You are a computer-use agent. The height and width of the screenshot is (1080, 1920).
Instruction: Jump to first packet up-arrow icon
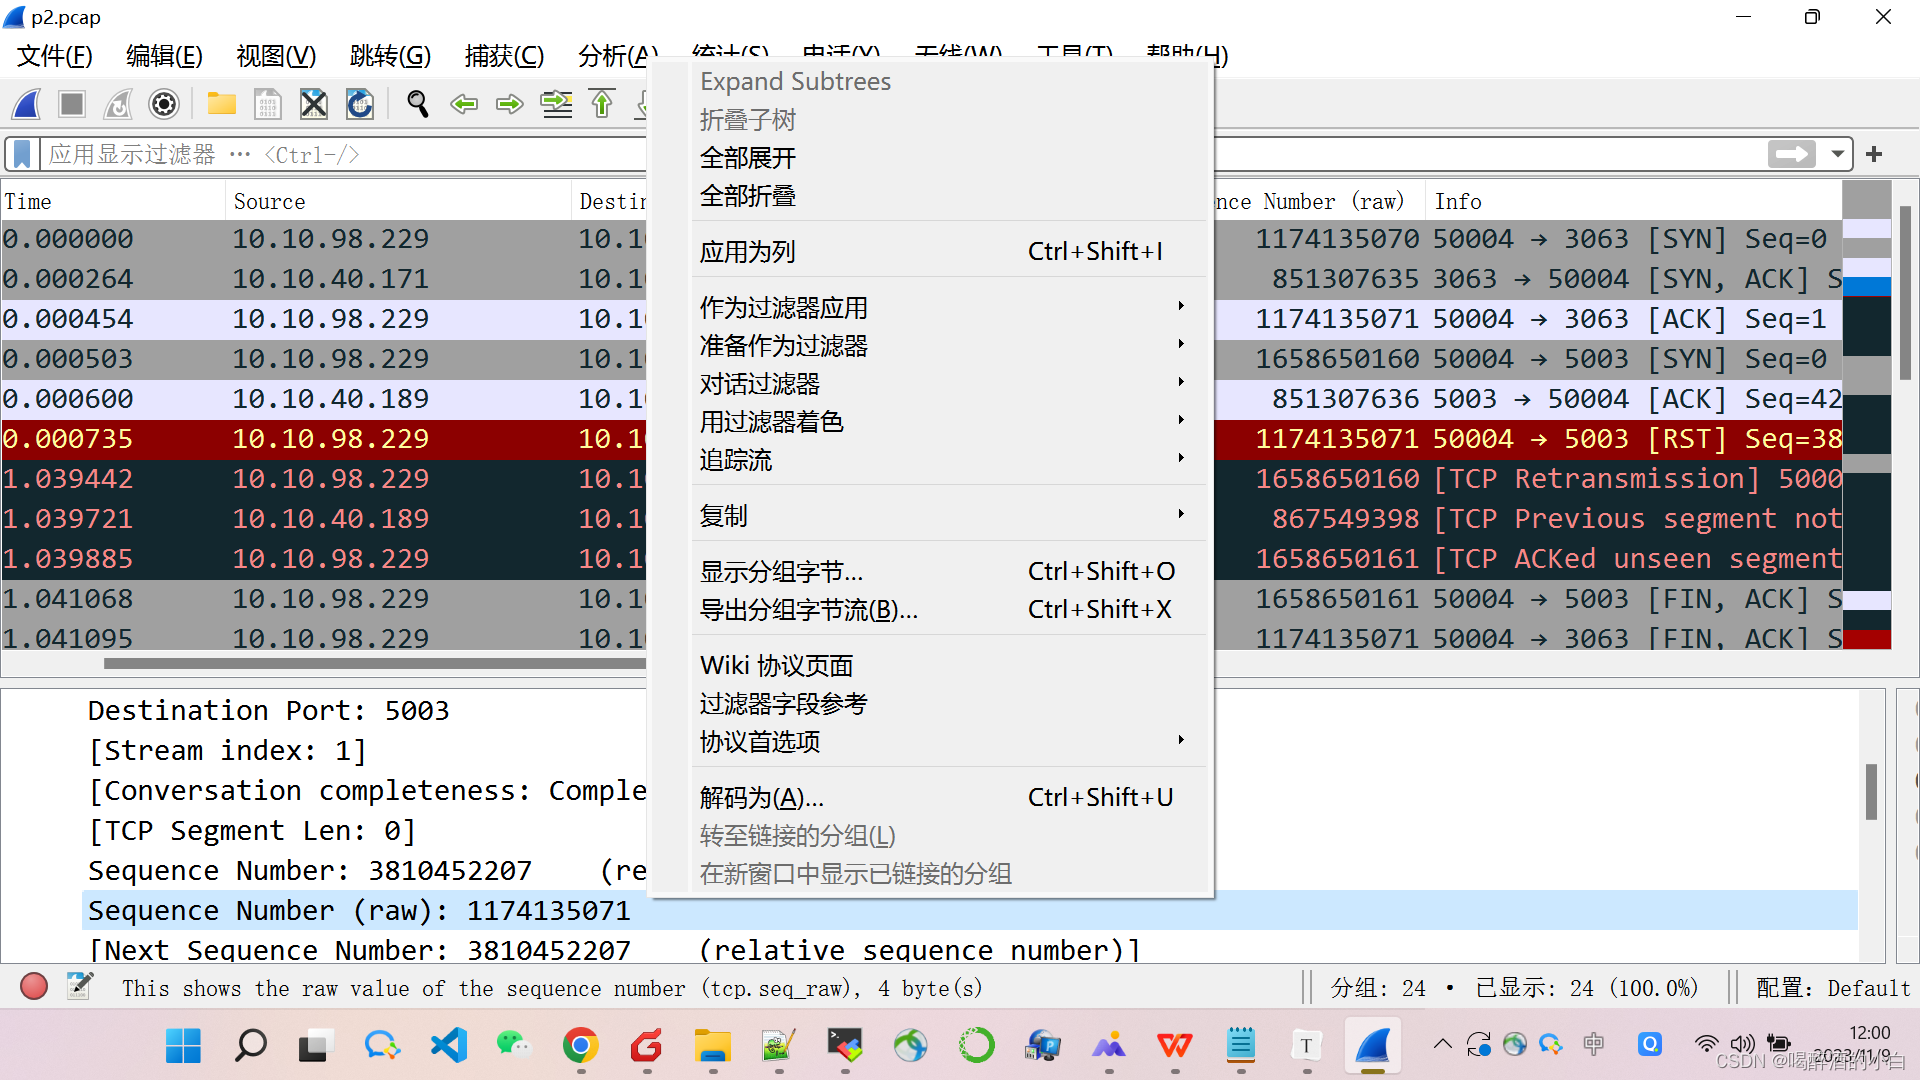click(602, 104)
